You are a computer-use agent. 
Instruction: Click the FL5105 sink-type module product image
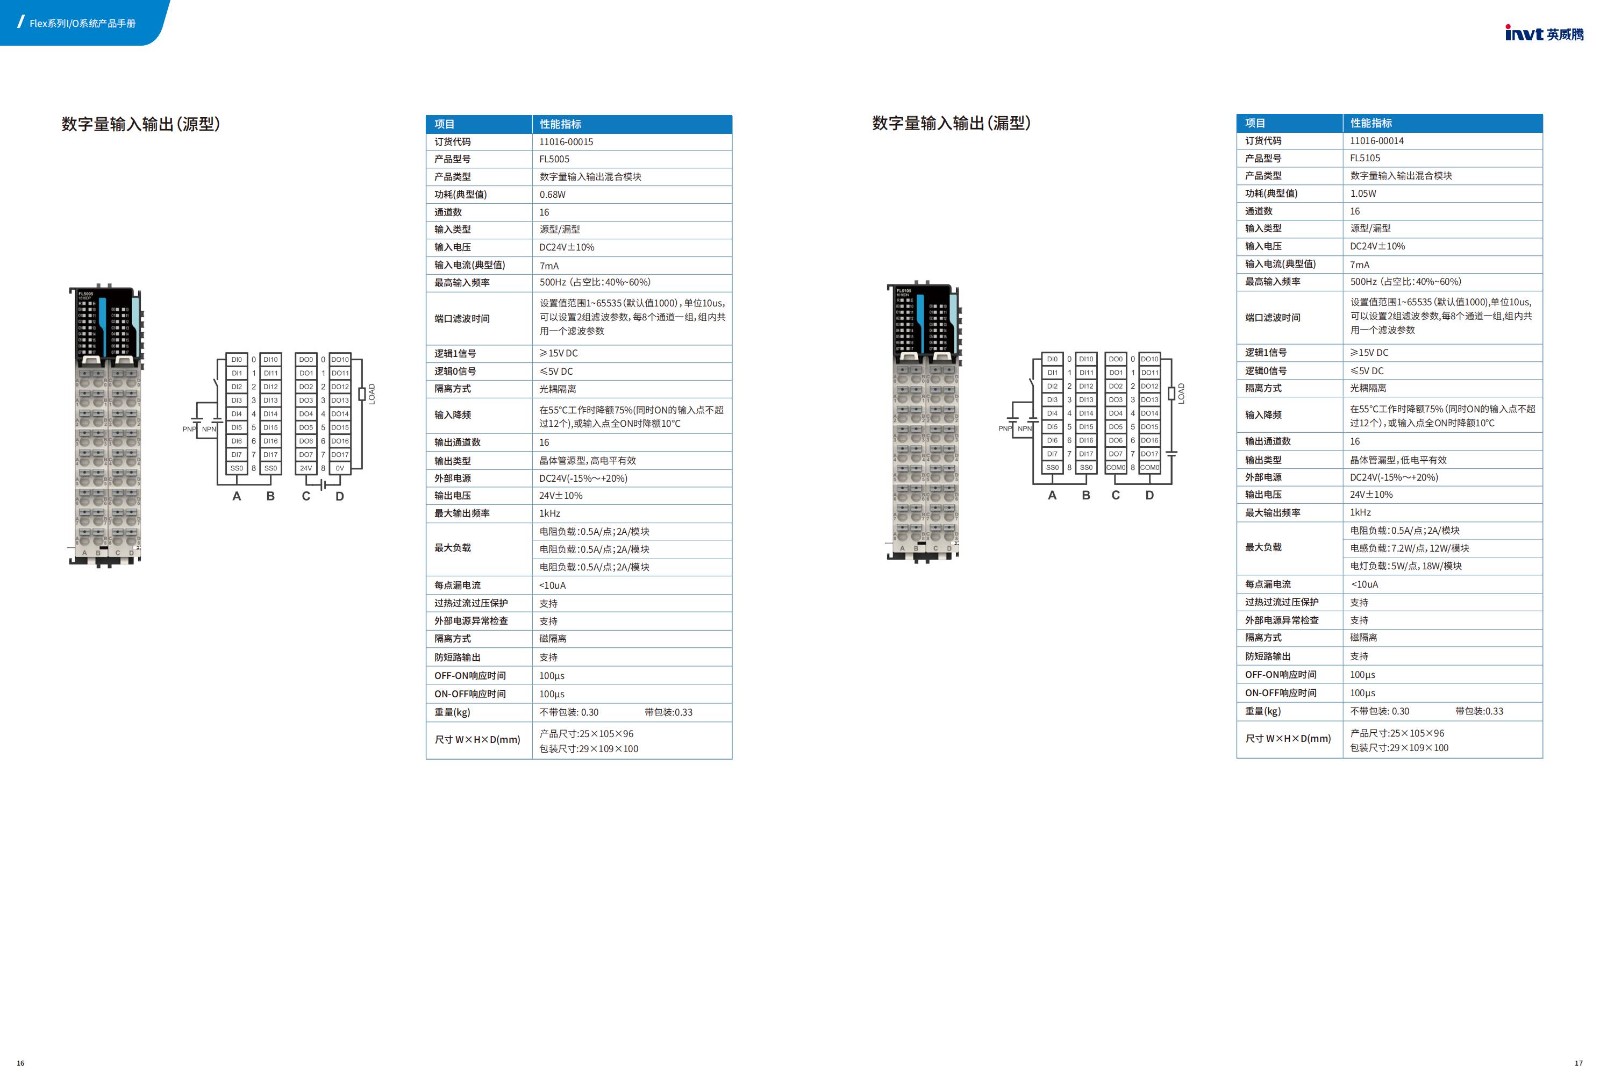923,422
